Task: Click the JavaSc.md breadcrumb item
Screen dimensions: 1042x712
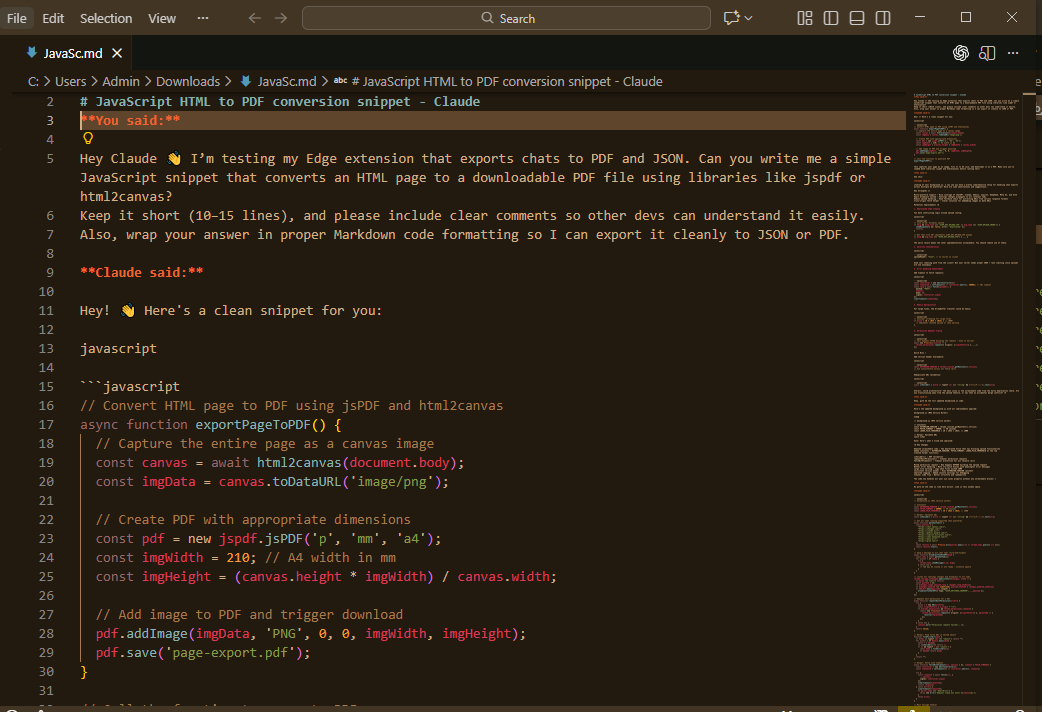Action: 286,81
